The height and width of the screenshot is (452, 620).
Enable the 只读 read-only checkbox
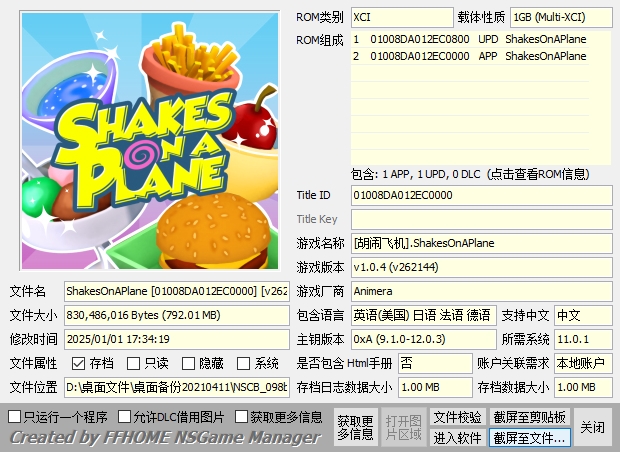[134, 364]
